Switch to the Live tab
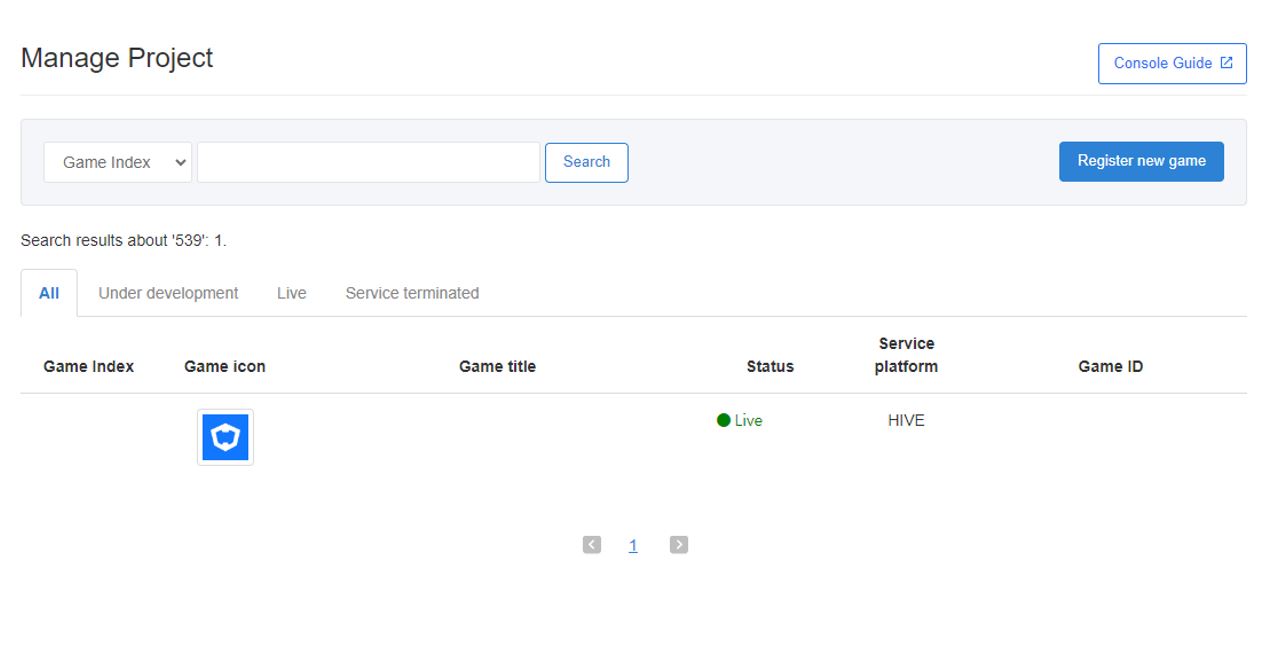This screenshot has height=646, width=1275. click(x=292, y=293)
